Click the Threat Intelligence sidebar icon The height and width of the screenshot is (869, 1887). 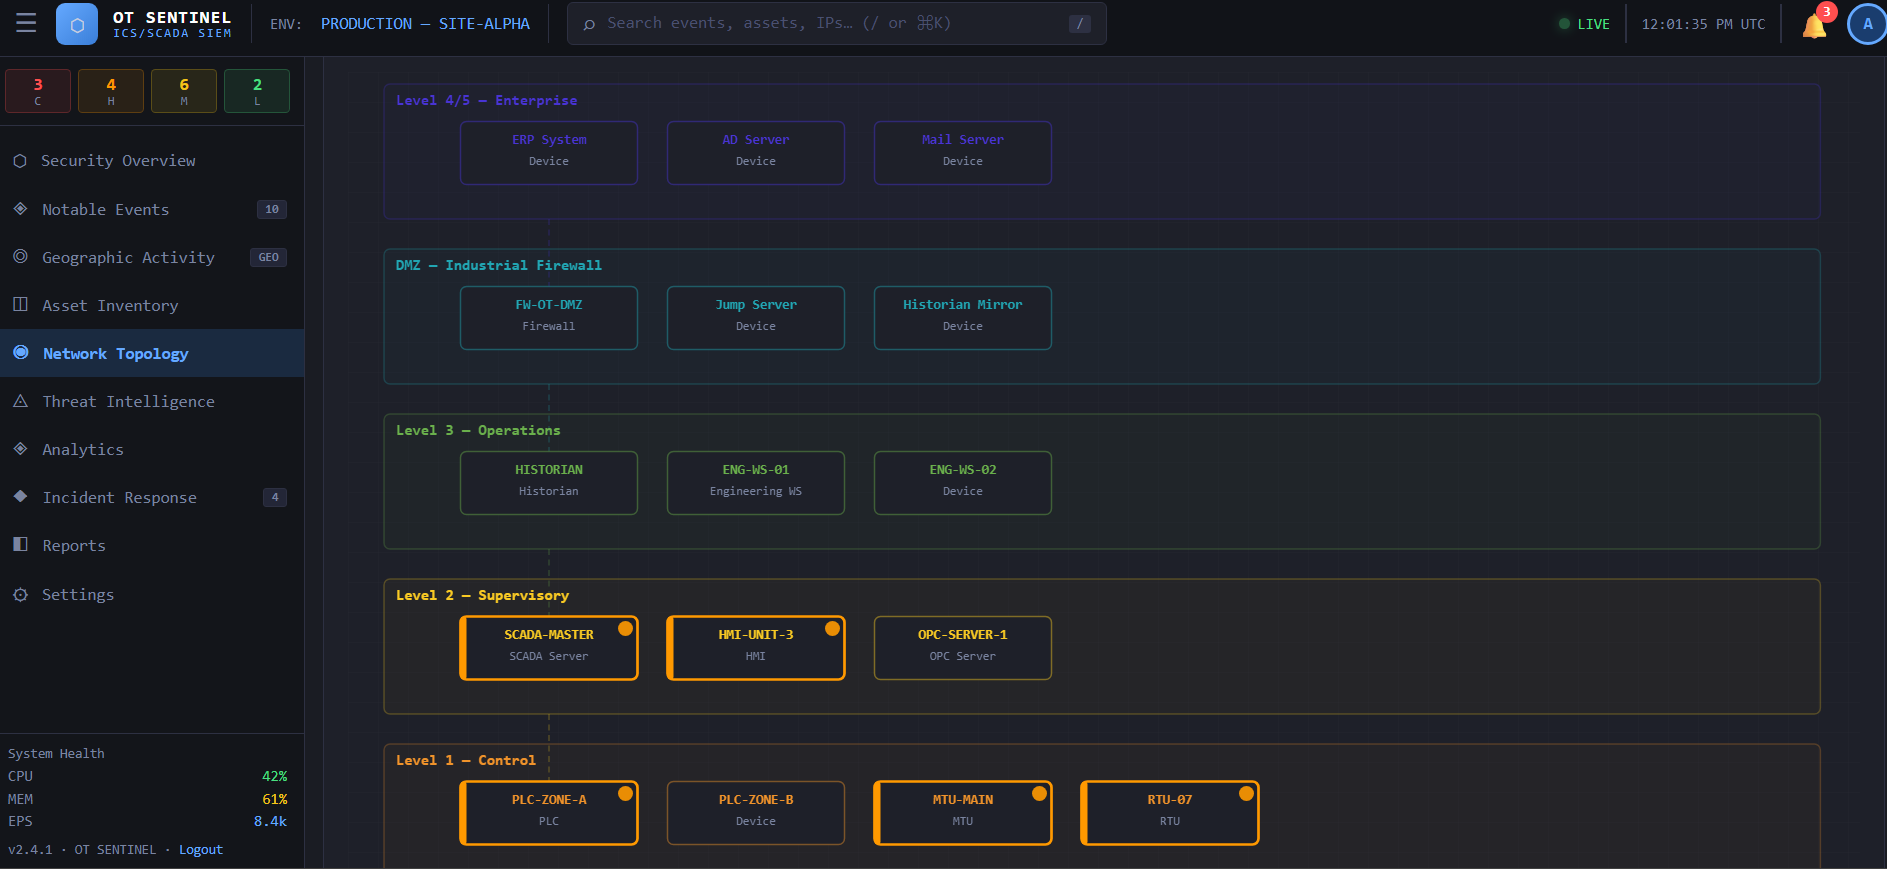pyautogui.click(x=20, y=401)
